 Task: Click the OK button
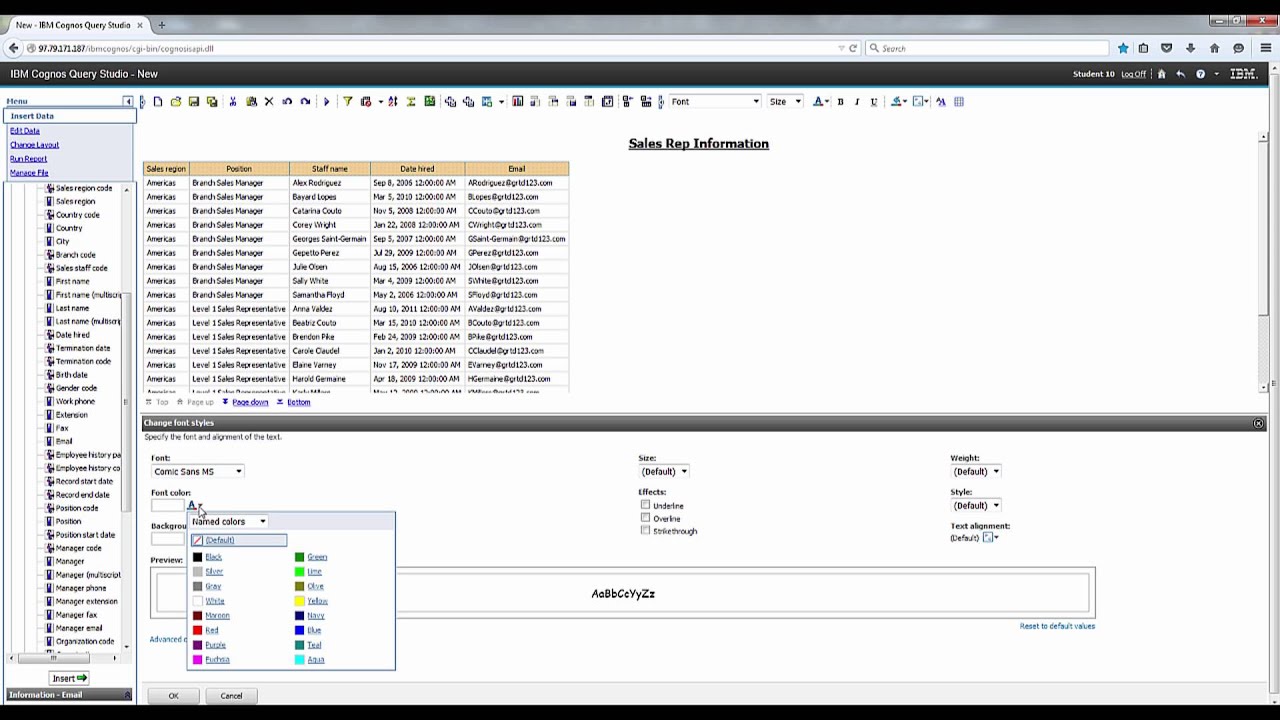coord(173,696)
